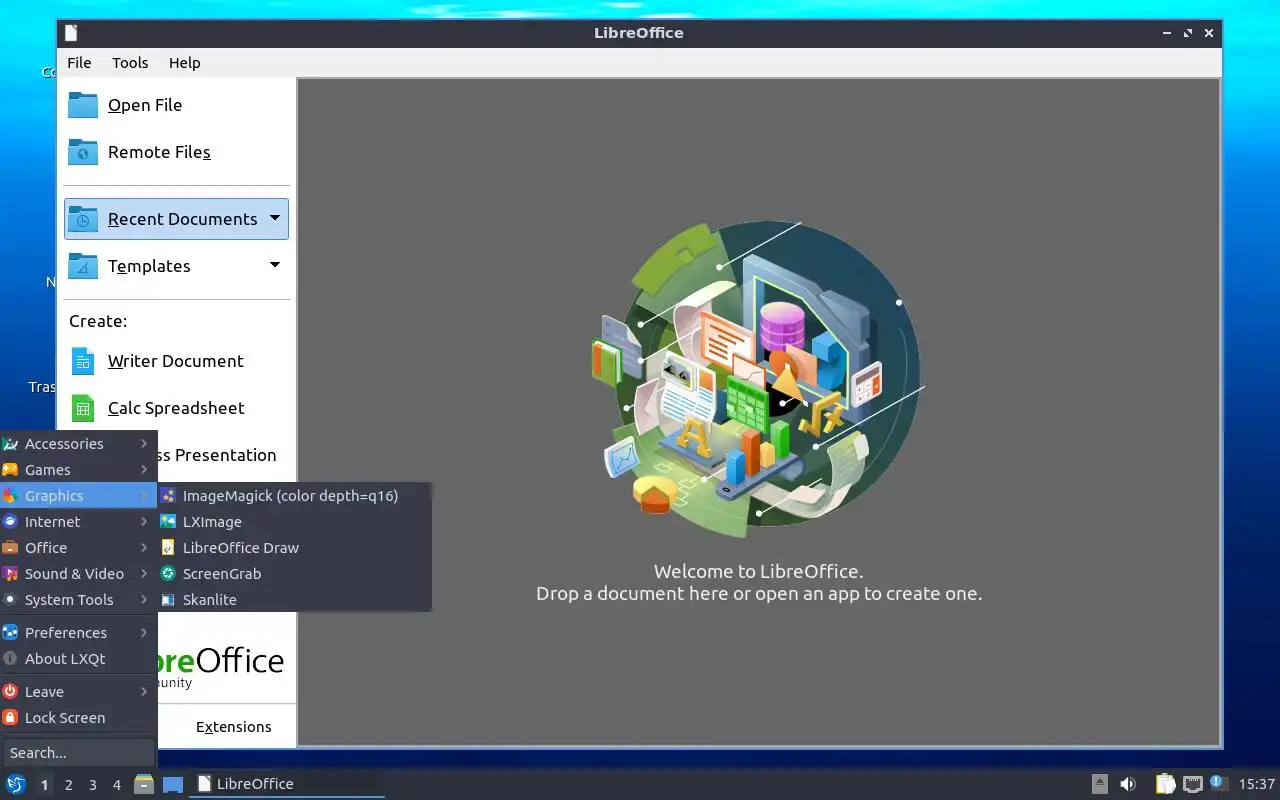Click the 15:37 clock
This screenshot has width=1280, height=800.
(1256, 784)
